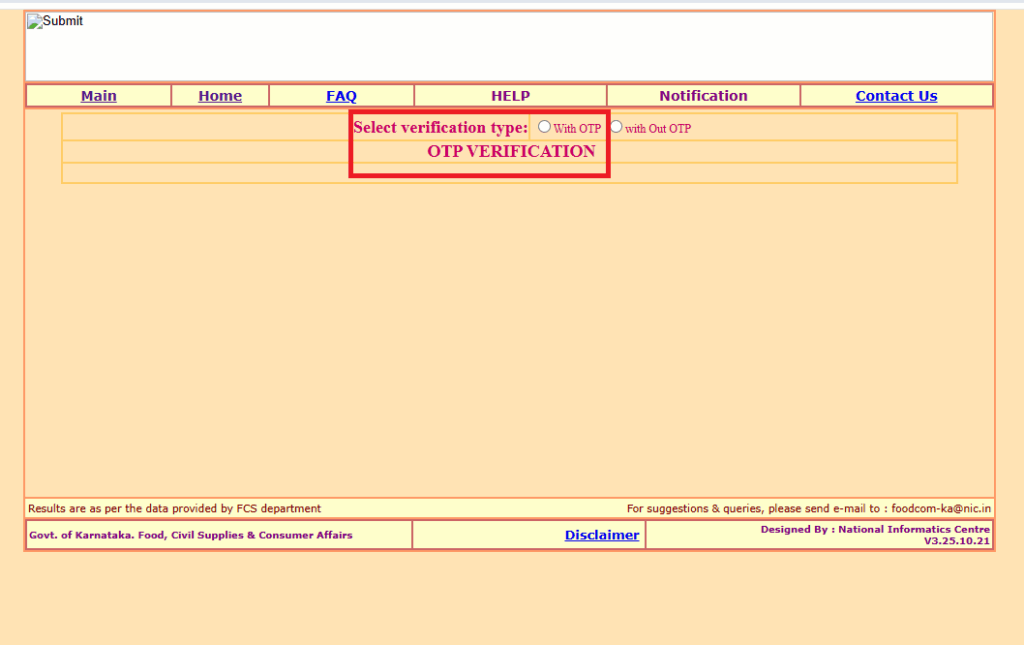Select the with Out OTP radio button

(616, 127)
